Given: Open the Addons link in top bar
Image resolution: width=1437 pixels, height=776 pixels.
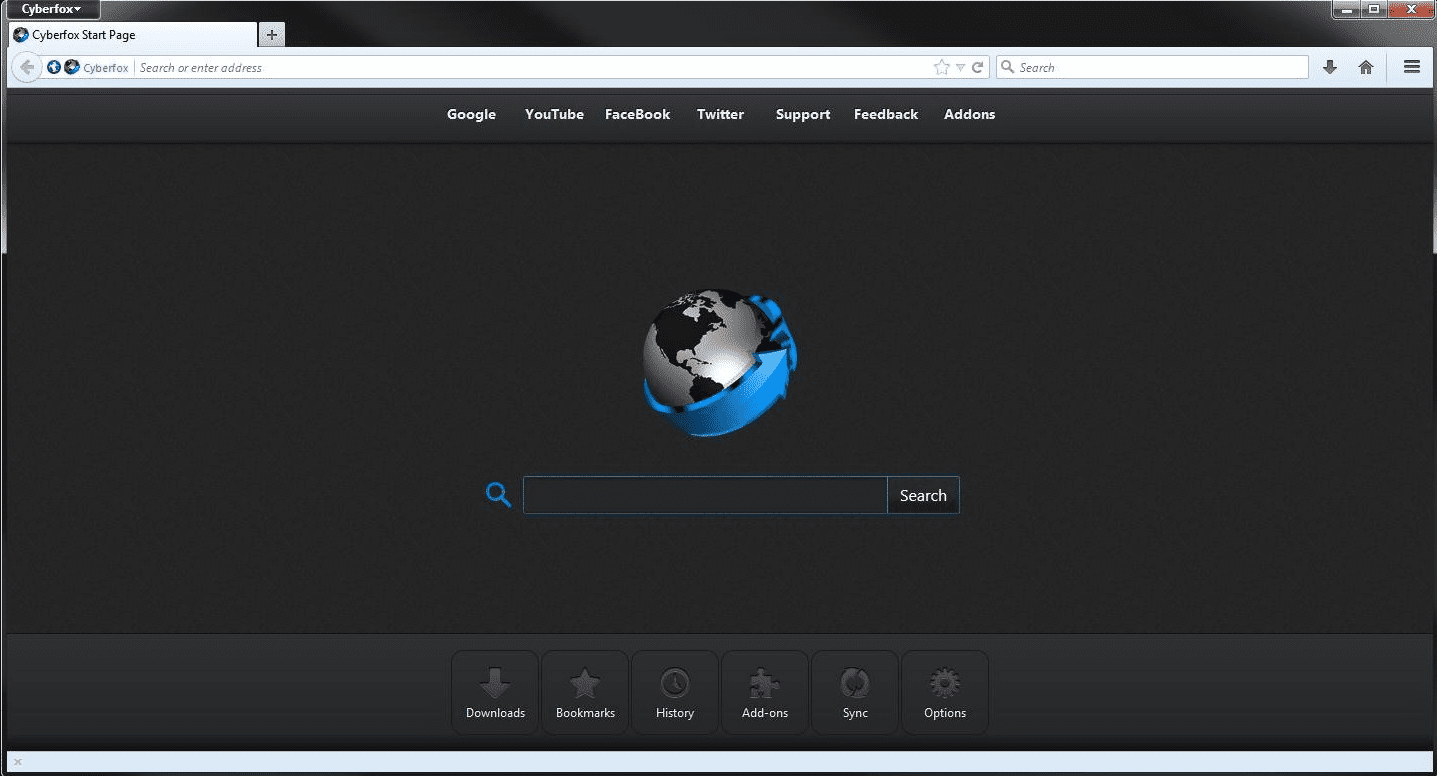Looking at the screenshot, I should tap(969, 114).
